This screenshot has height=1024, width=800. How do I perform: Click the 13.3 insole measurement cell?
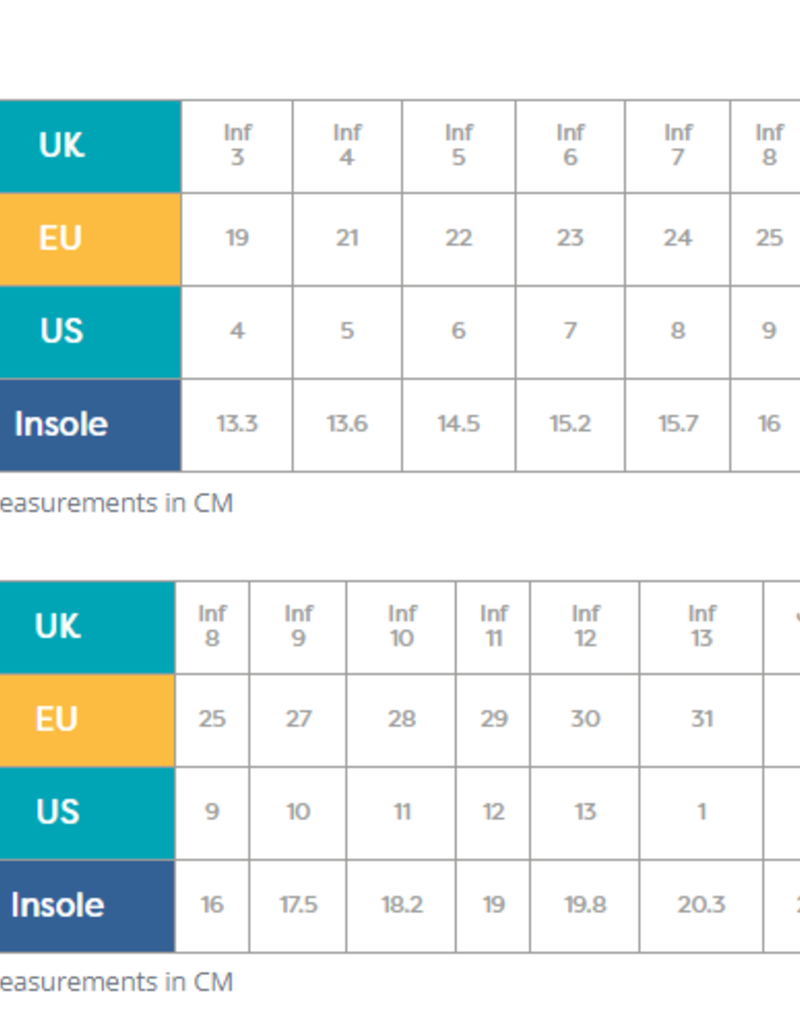(x=237, y=424)
